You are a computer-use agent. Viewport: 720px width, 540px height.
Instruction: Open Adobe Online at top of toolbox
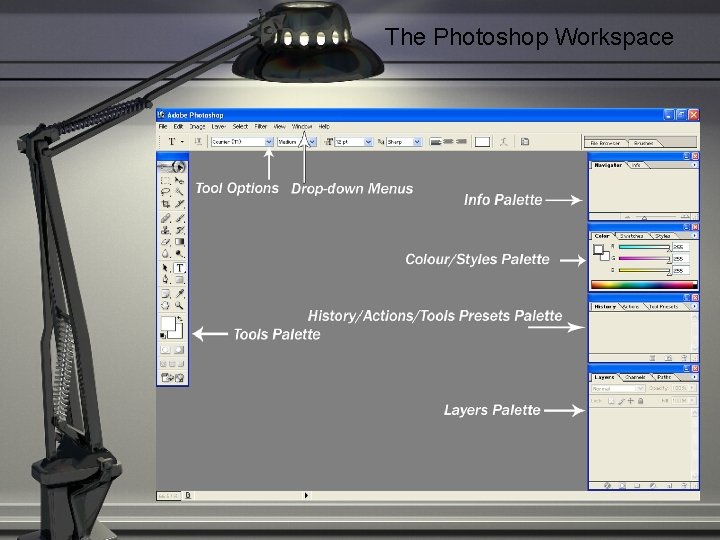click(x=172, y=167)
